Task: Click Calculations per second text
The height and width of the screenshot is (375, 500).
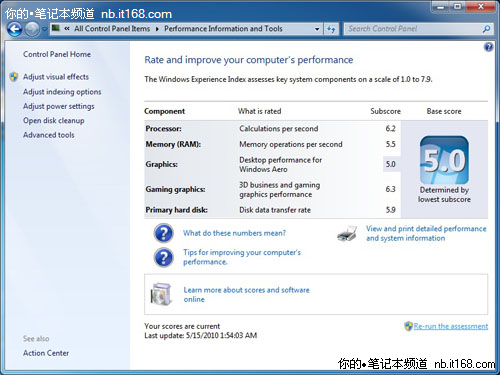Action: [x=279, y=129]
